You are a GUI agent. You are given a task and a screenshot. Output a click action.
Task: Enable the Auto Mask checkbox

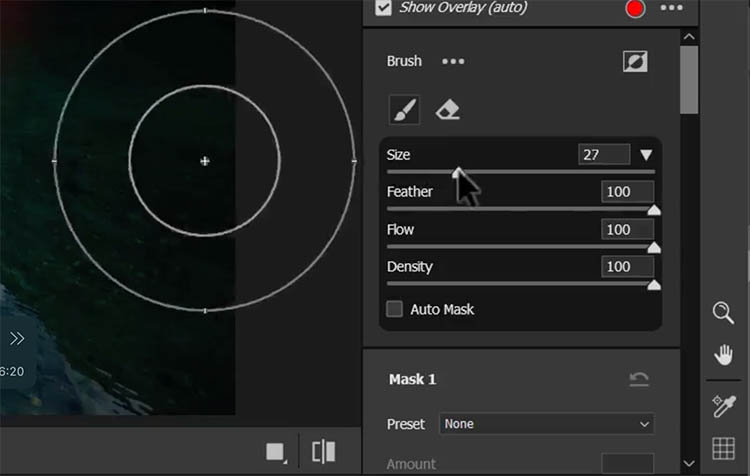[x=395, y=309]
